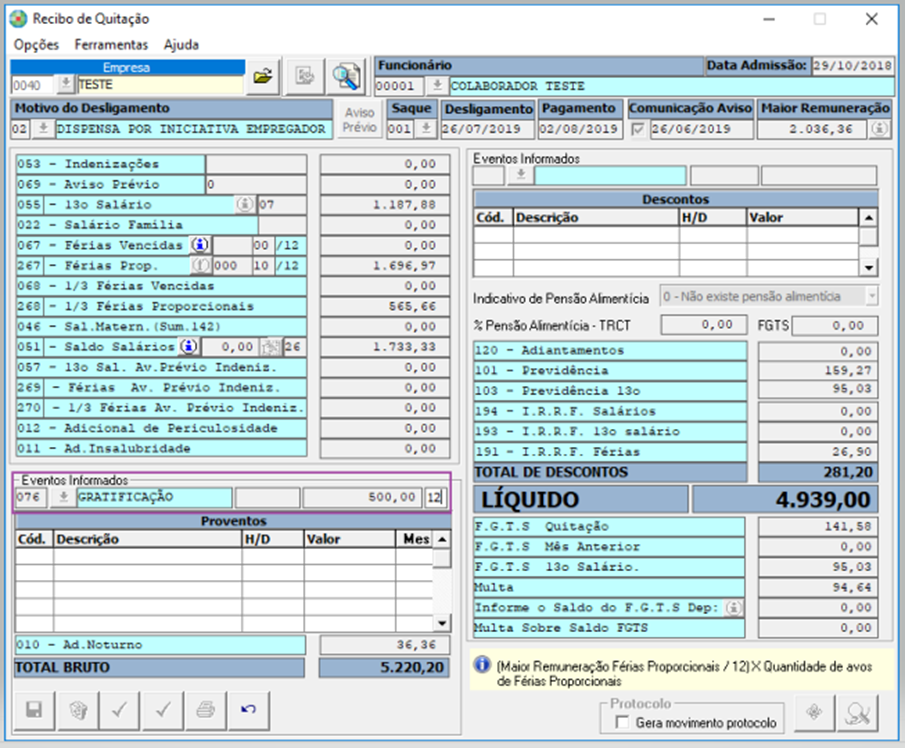Toggle Gera movimento protocolo checkbox
The image size is (905, 748).
click(622, 722)
